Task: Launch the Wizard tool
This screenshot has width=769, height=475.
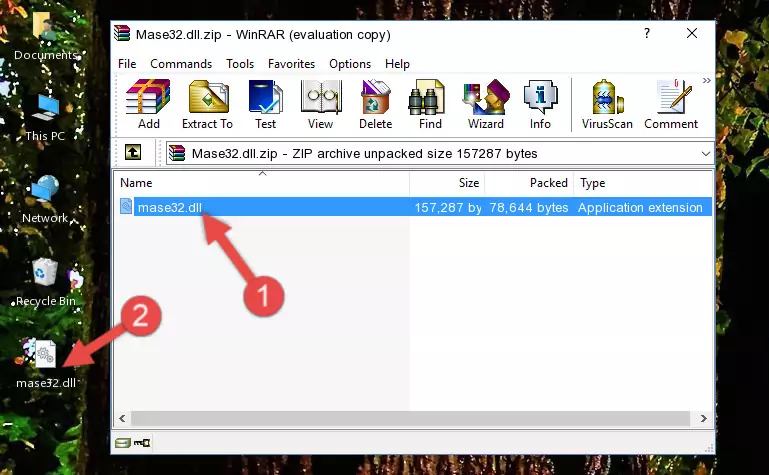Action: click(486, 104)
